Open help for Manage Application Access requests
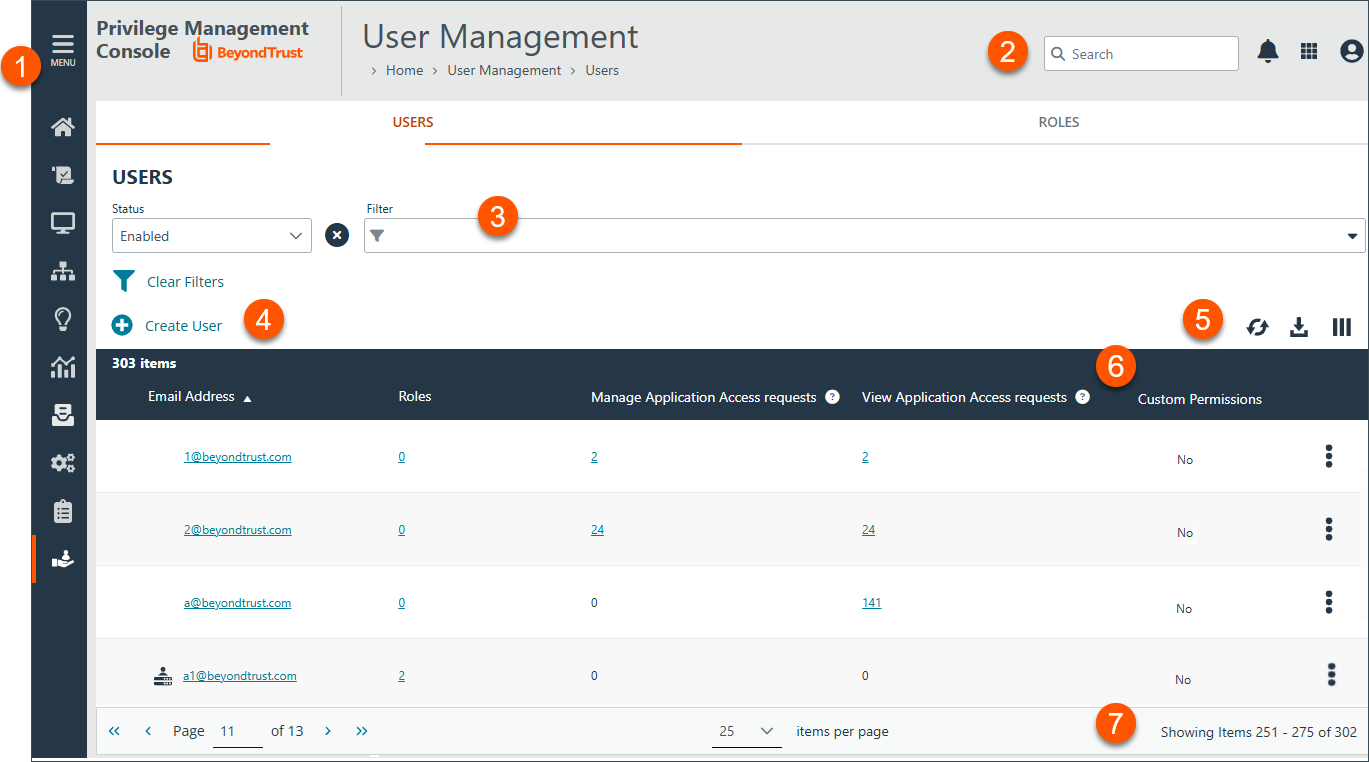Image resolution: width=1369 pixels, height=762 pixels. point(832,397)
